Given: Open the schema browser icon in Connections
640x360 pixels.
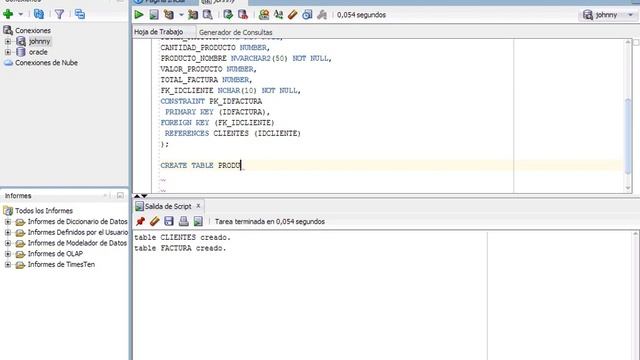Looking at the screenshot, I should pos(80,14).
